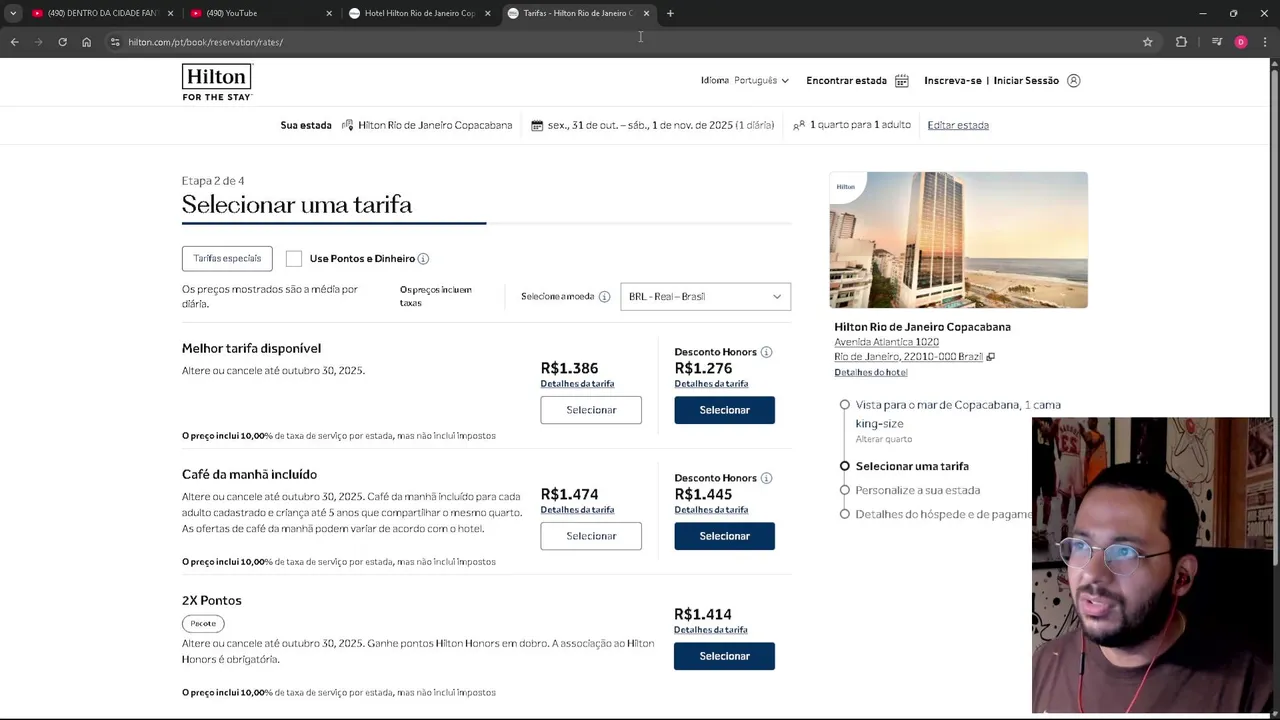Switch to the (490) YouTube tab
This screenshot has height=720, width=1280.
point(261,13)
